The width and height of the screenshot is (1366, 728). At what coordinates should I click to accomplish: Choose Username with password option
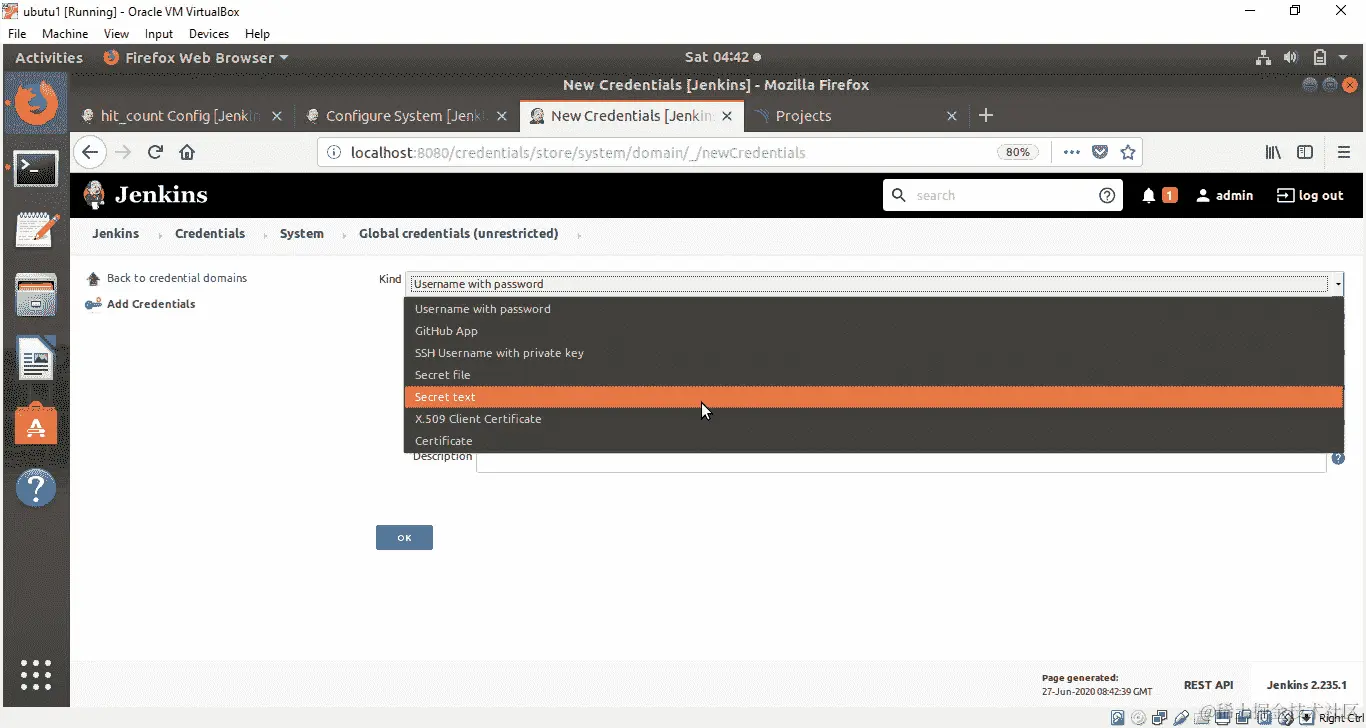pos(874,309)
